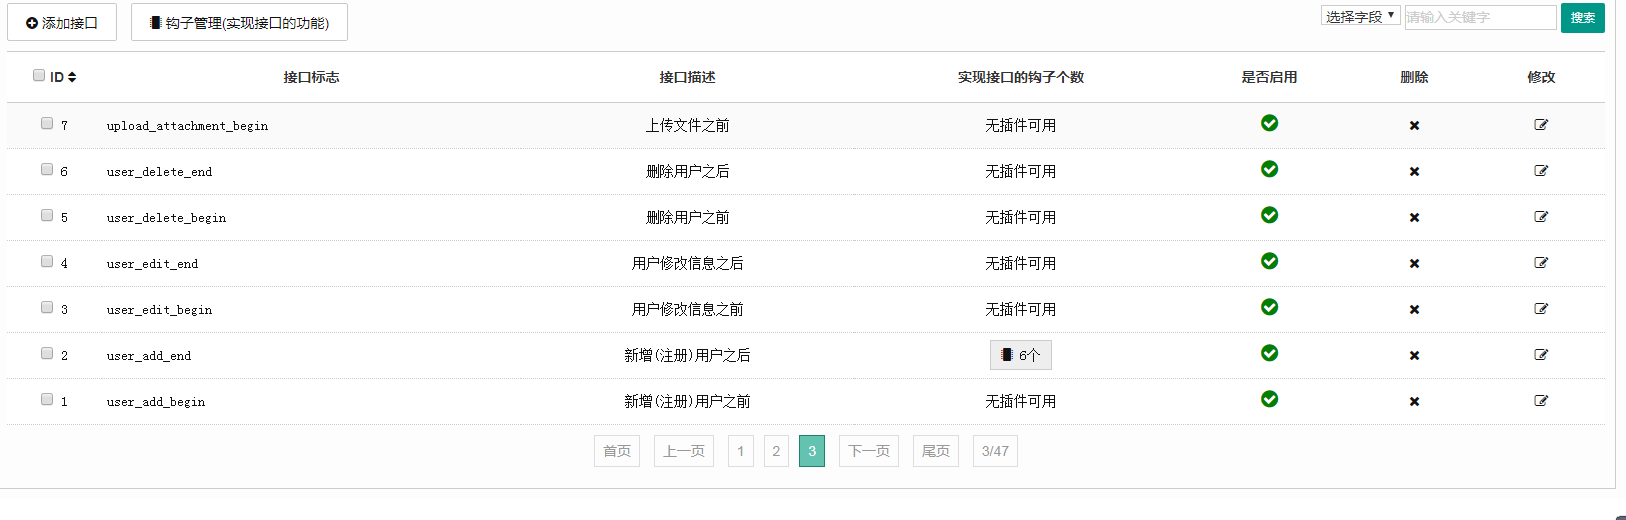Image resolution: width=1626 pixels, height=520 pixels.
Task: Click edit icon for upload_attachment_begin row
Action: point(1541,125)
